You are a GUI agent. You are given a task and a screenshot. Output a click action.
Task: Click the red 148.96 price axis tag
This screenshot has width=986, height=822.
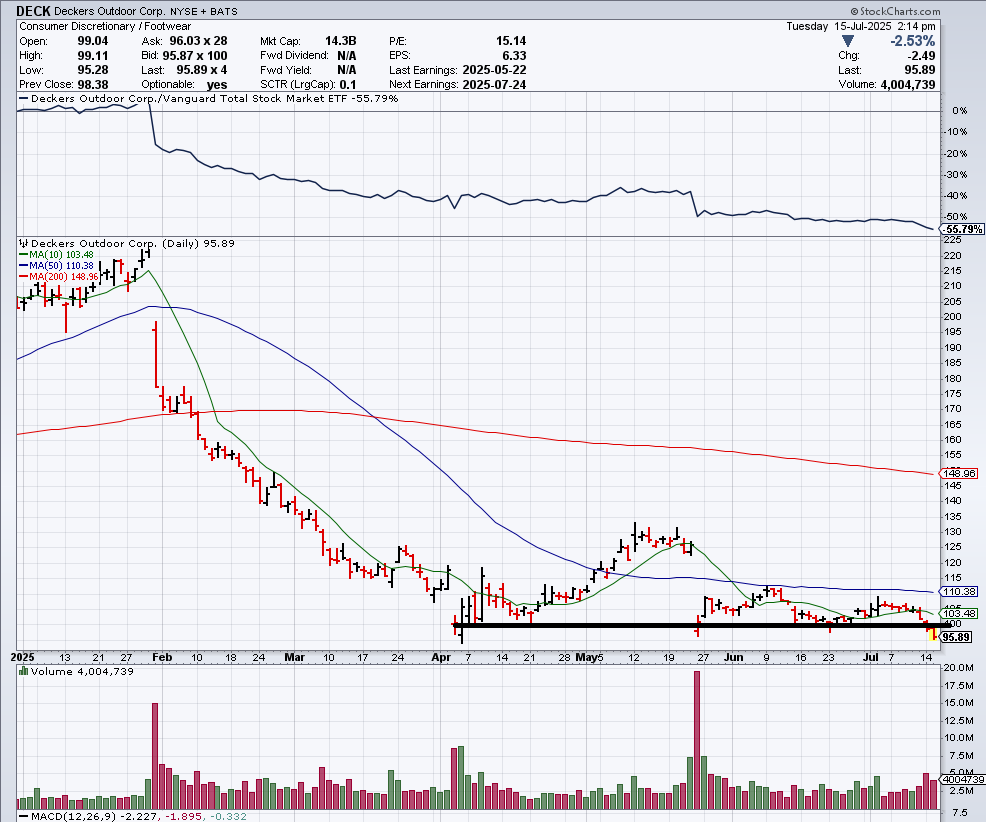pos(959,473)
